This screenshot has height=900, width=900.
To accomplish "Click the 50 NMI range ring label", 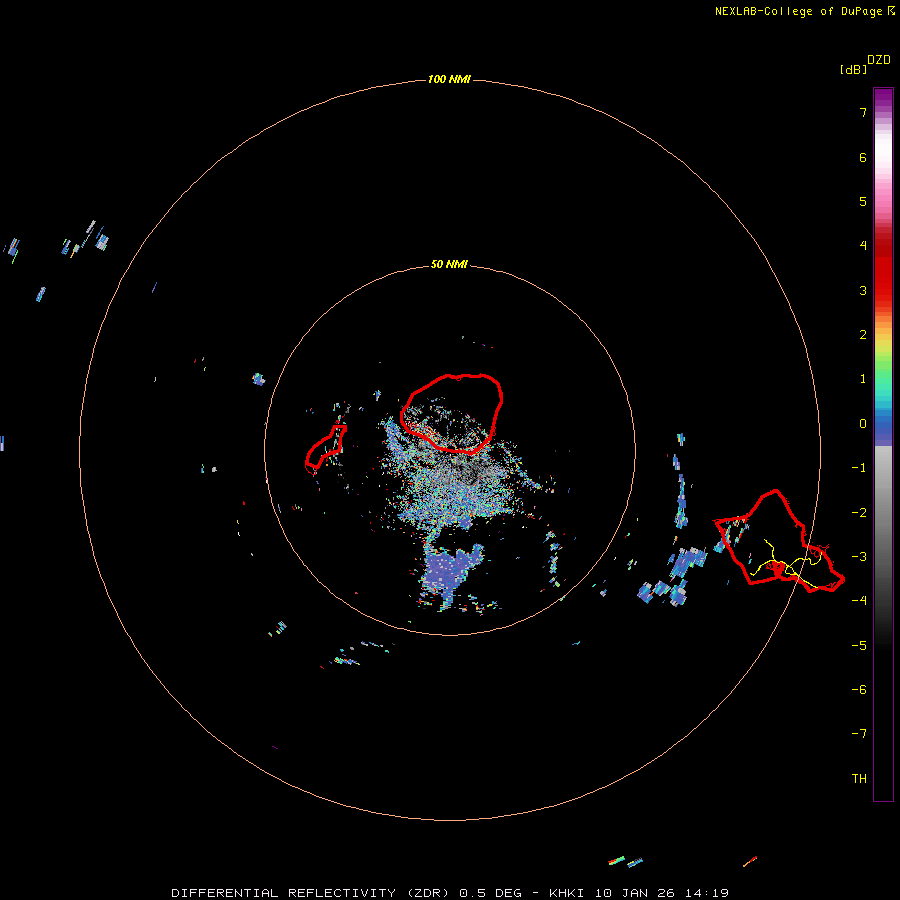I will pyautogui.click(x=449, y=264).
